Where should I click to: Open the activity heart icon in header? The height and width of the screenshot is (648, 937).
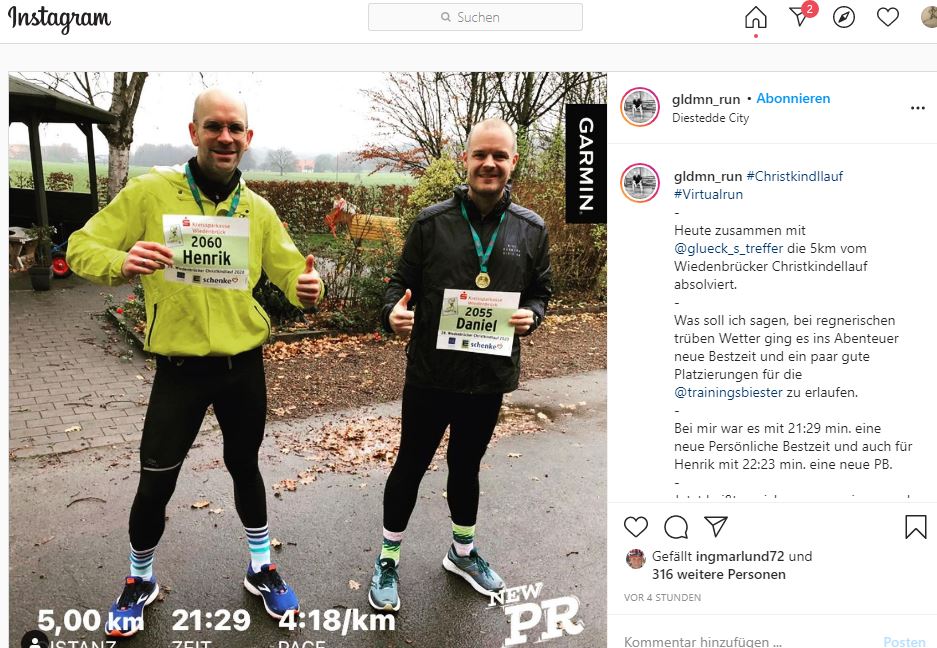point(887,17)
